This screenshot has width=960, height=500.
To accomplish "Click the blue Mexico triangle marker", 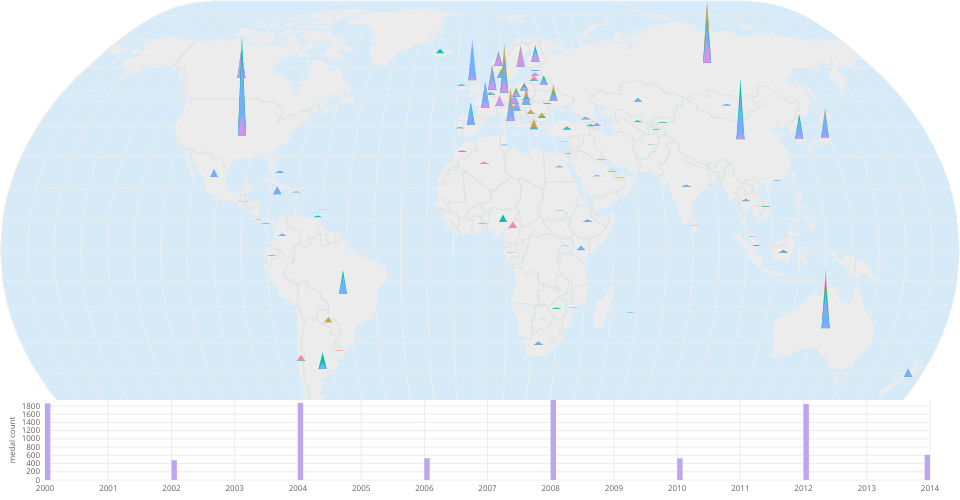I will [x=214, y=174].
